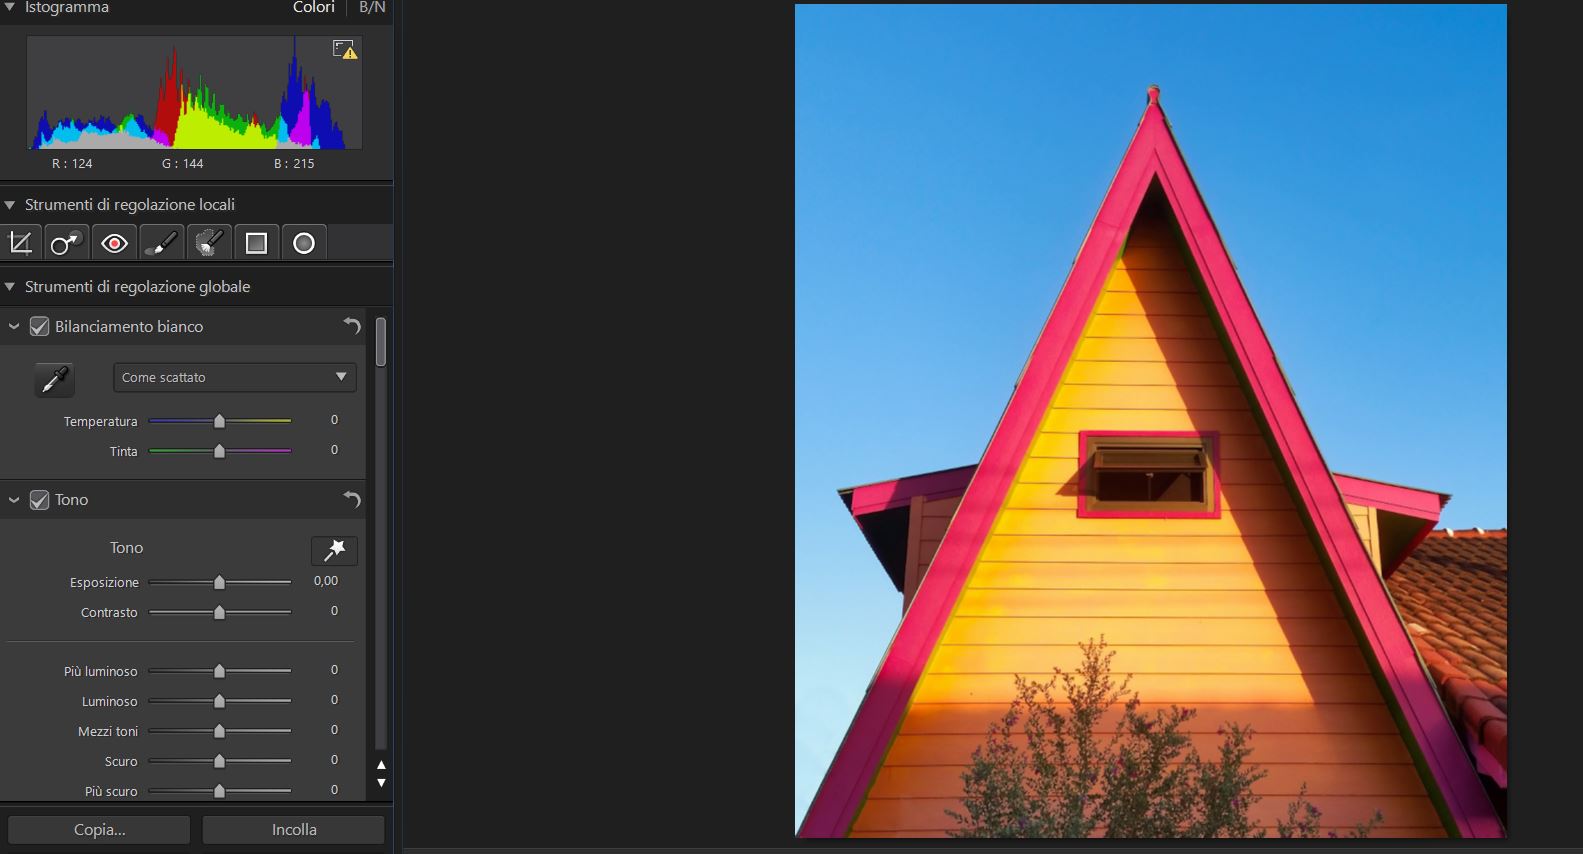Select the radial filter circle tool
This screenshot has width=1583, height=854.
[304, 243]
